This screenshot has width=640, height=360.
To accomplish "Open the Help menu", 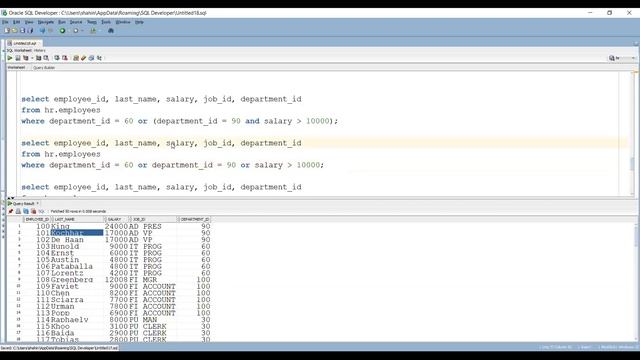I will tap(139, 22).
